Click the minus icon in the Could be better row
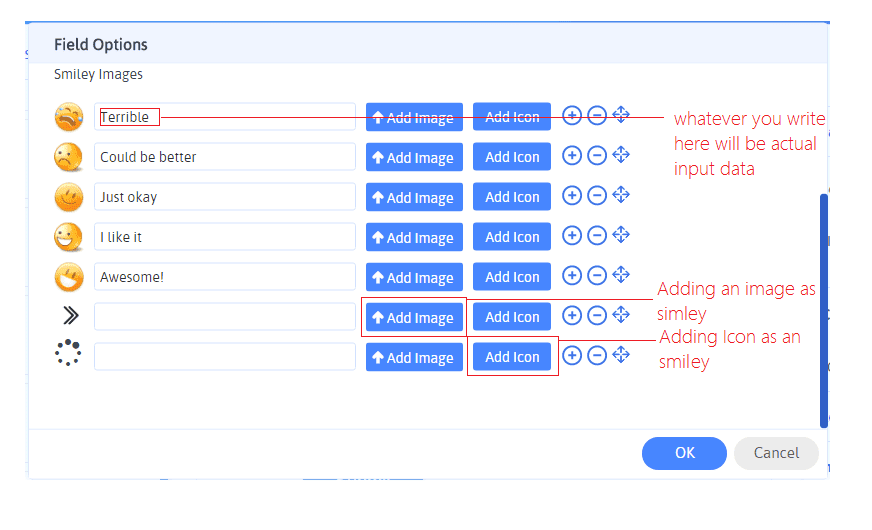 597,156
